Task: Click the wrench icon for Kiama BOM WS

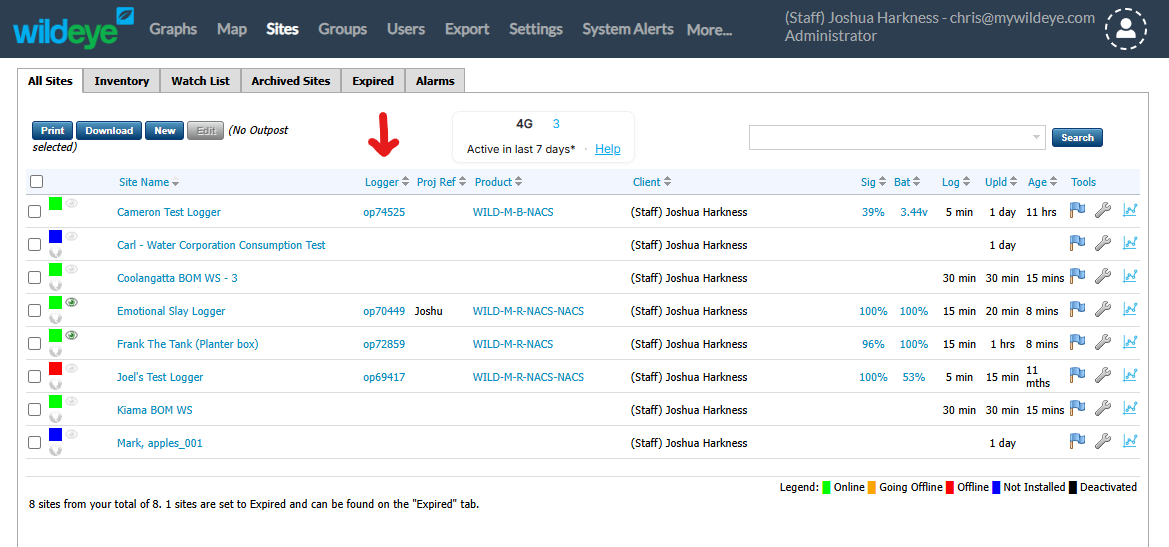Action: [x=1103, y=409]
